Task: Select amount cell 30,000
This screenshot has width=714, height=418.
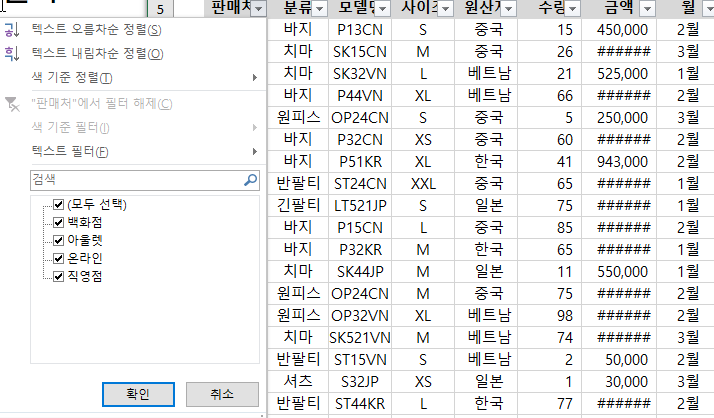Action: 619,382
